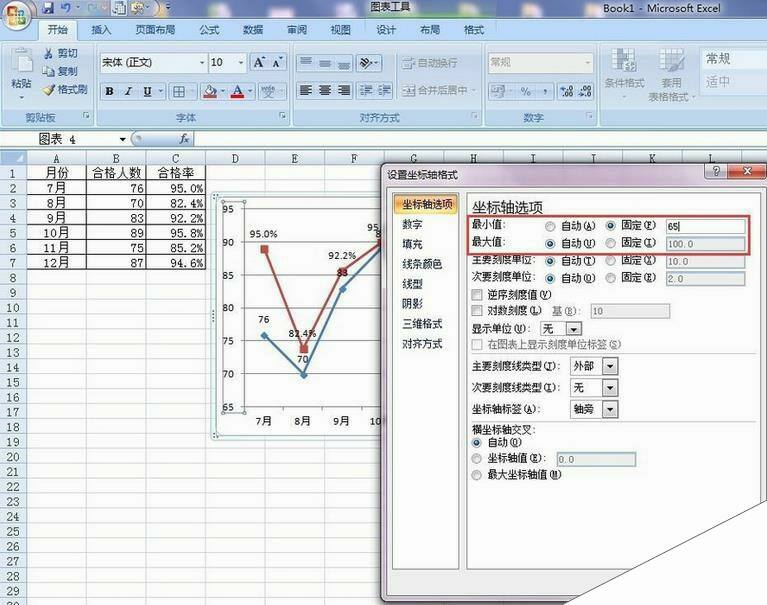Select 固定 radio for 次要刻度单位

610,278
